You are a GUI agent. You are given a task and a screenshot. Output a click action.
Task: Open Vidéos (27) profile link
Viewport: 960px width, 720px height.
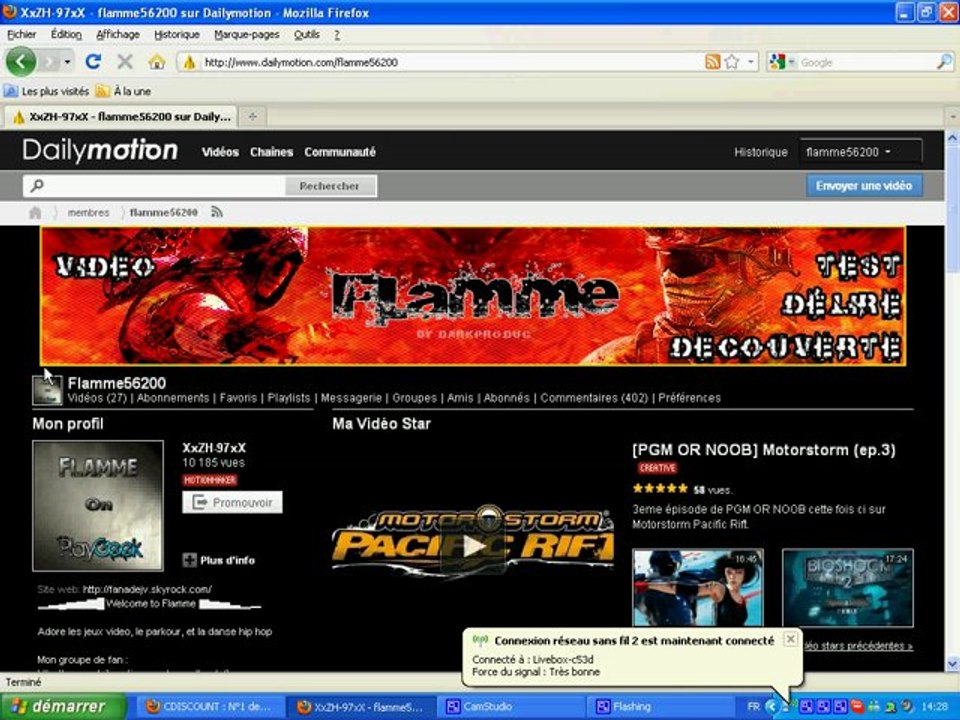pos(97,398)
